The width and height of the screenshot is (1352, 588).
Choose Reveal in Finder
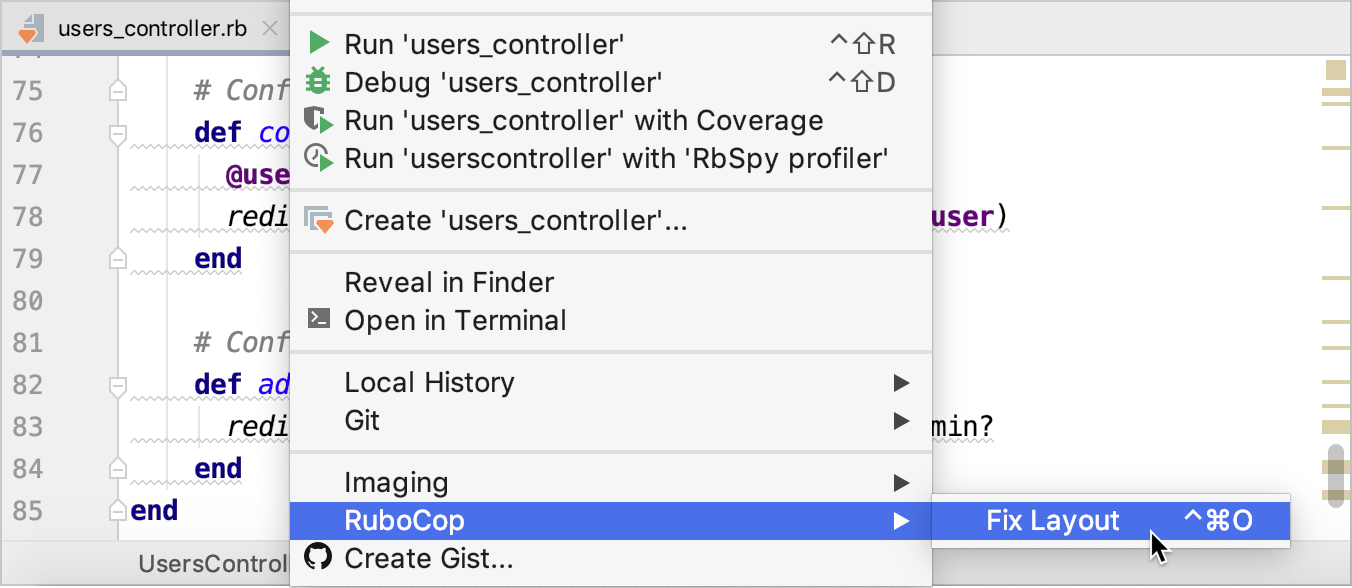[449, 282]
